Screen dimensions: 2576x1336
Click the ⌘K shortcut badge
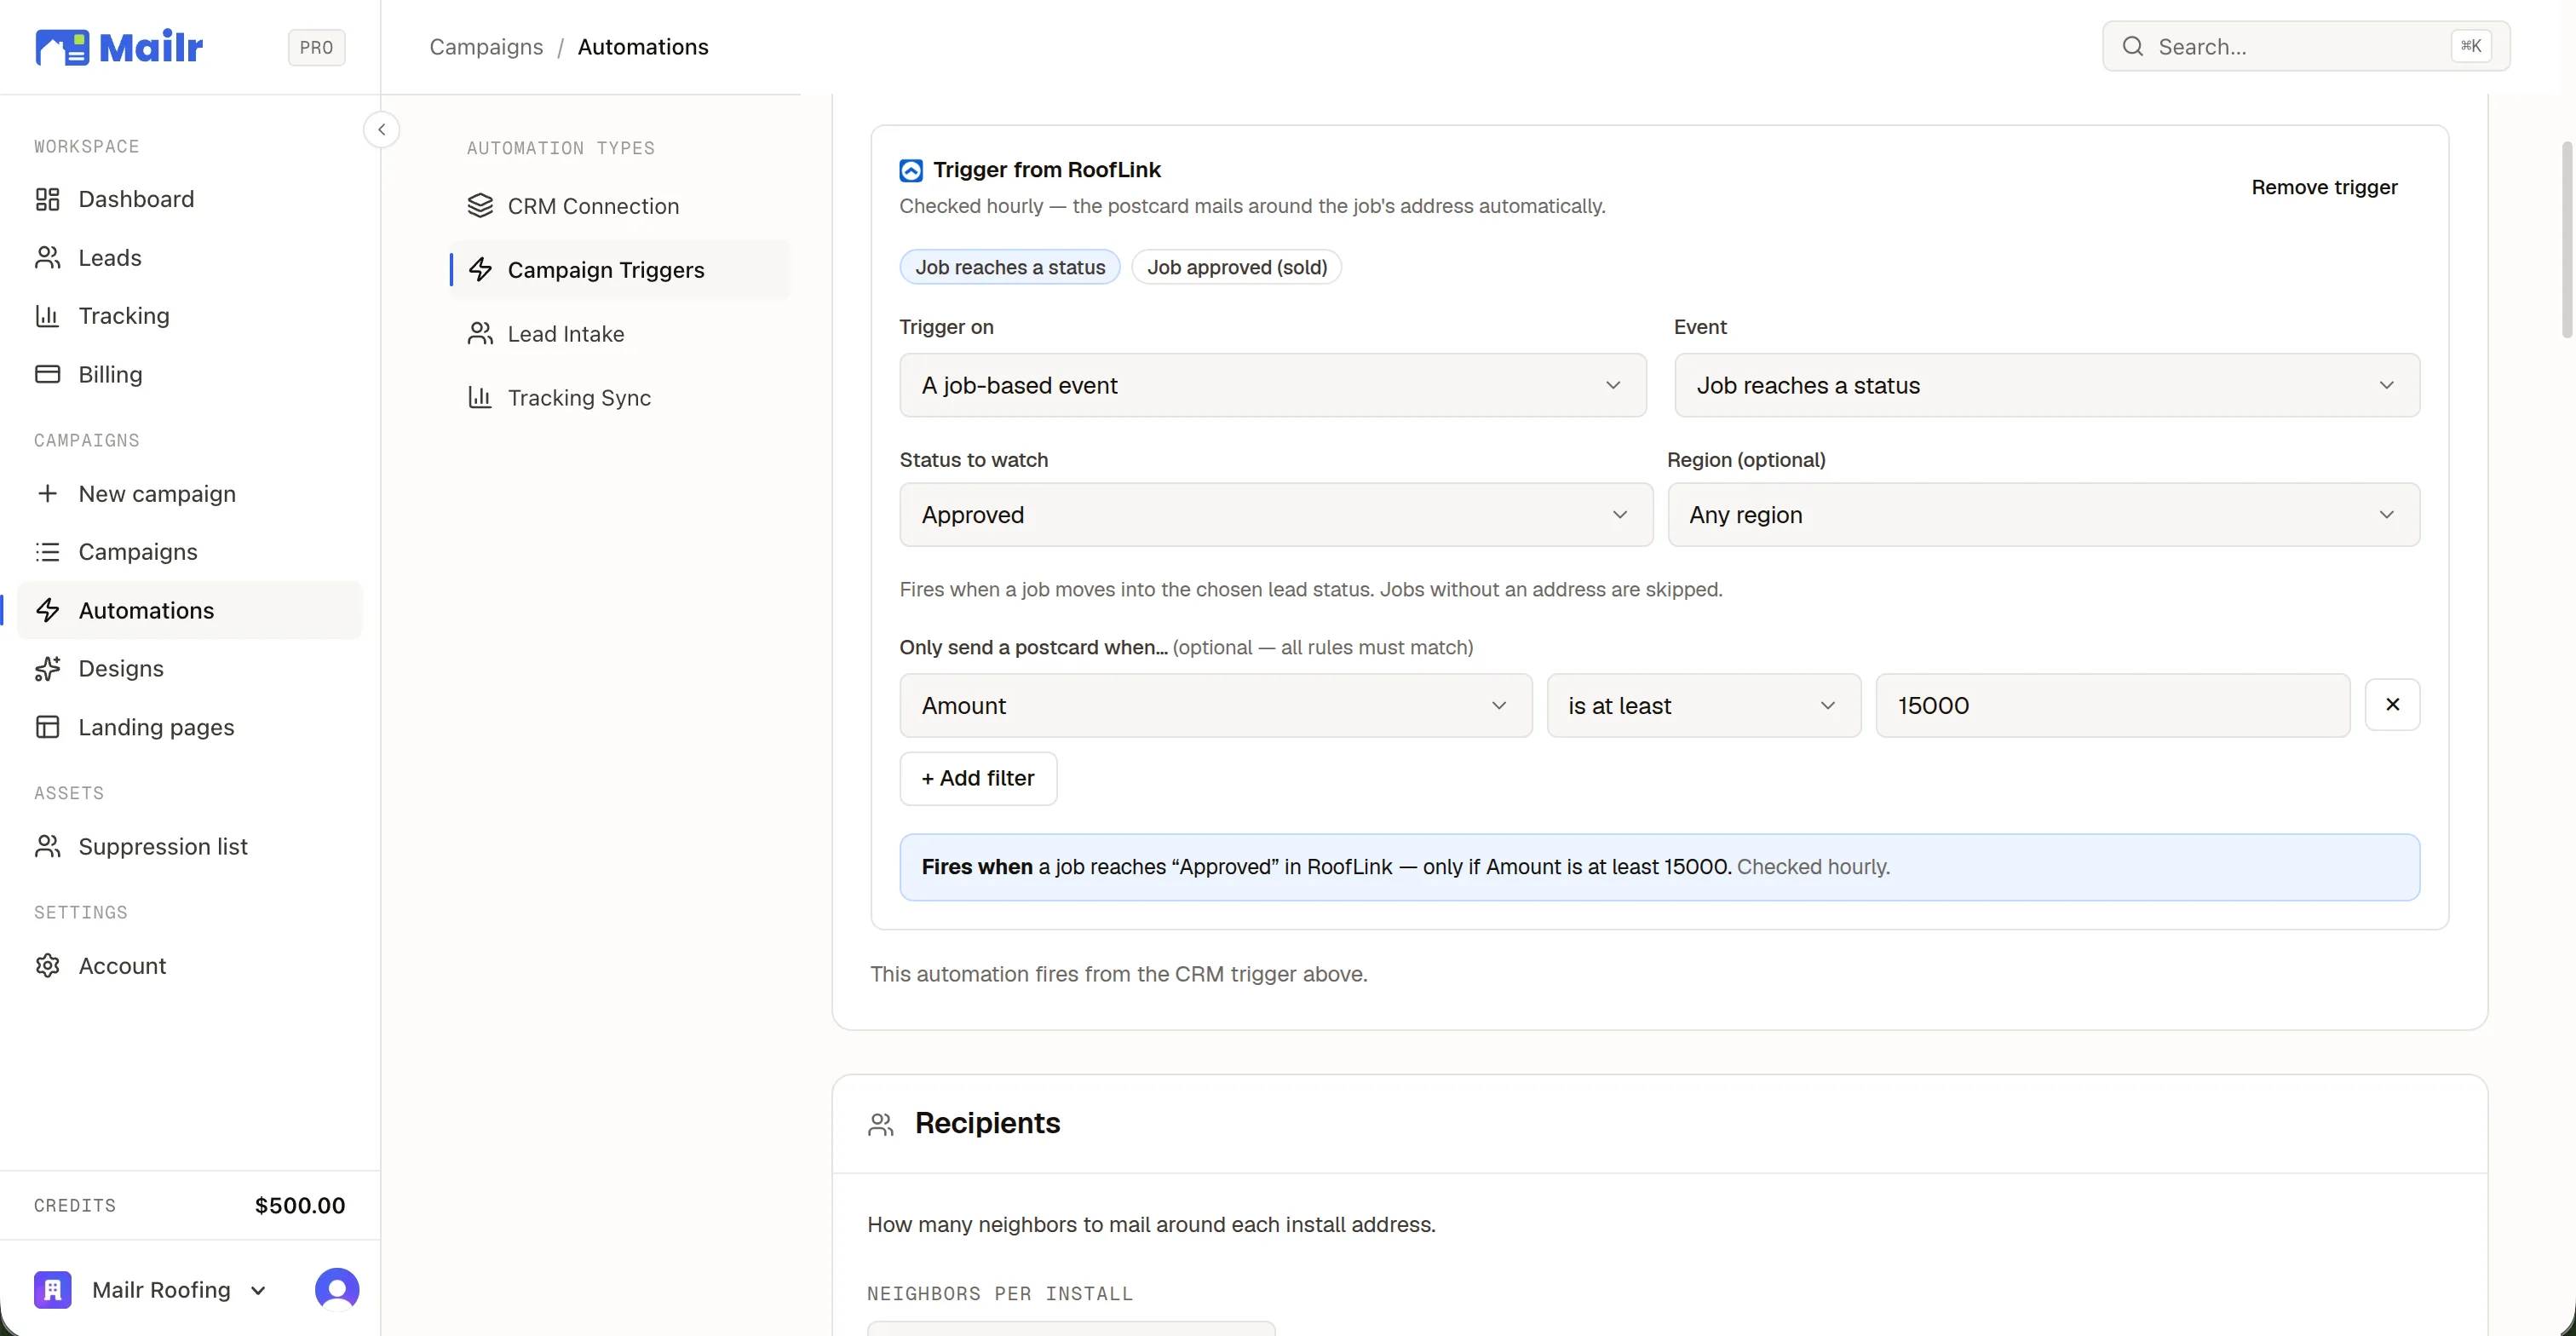tap(2470, 46)
